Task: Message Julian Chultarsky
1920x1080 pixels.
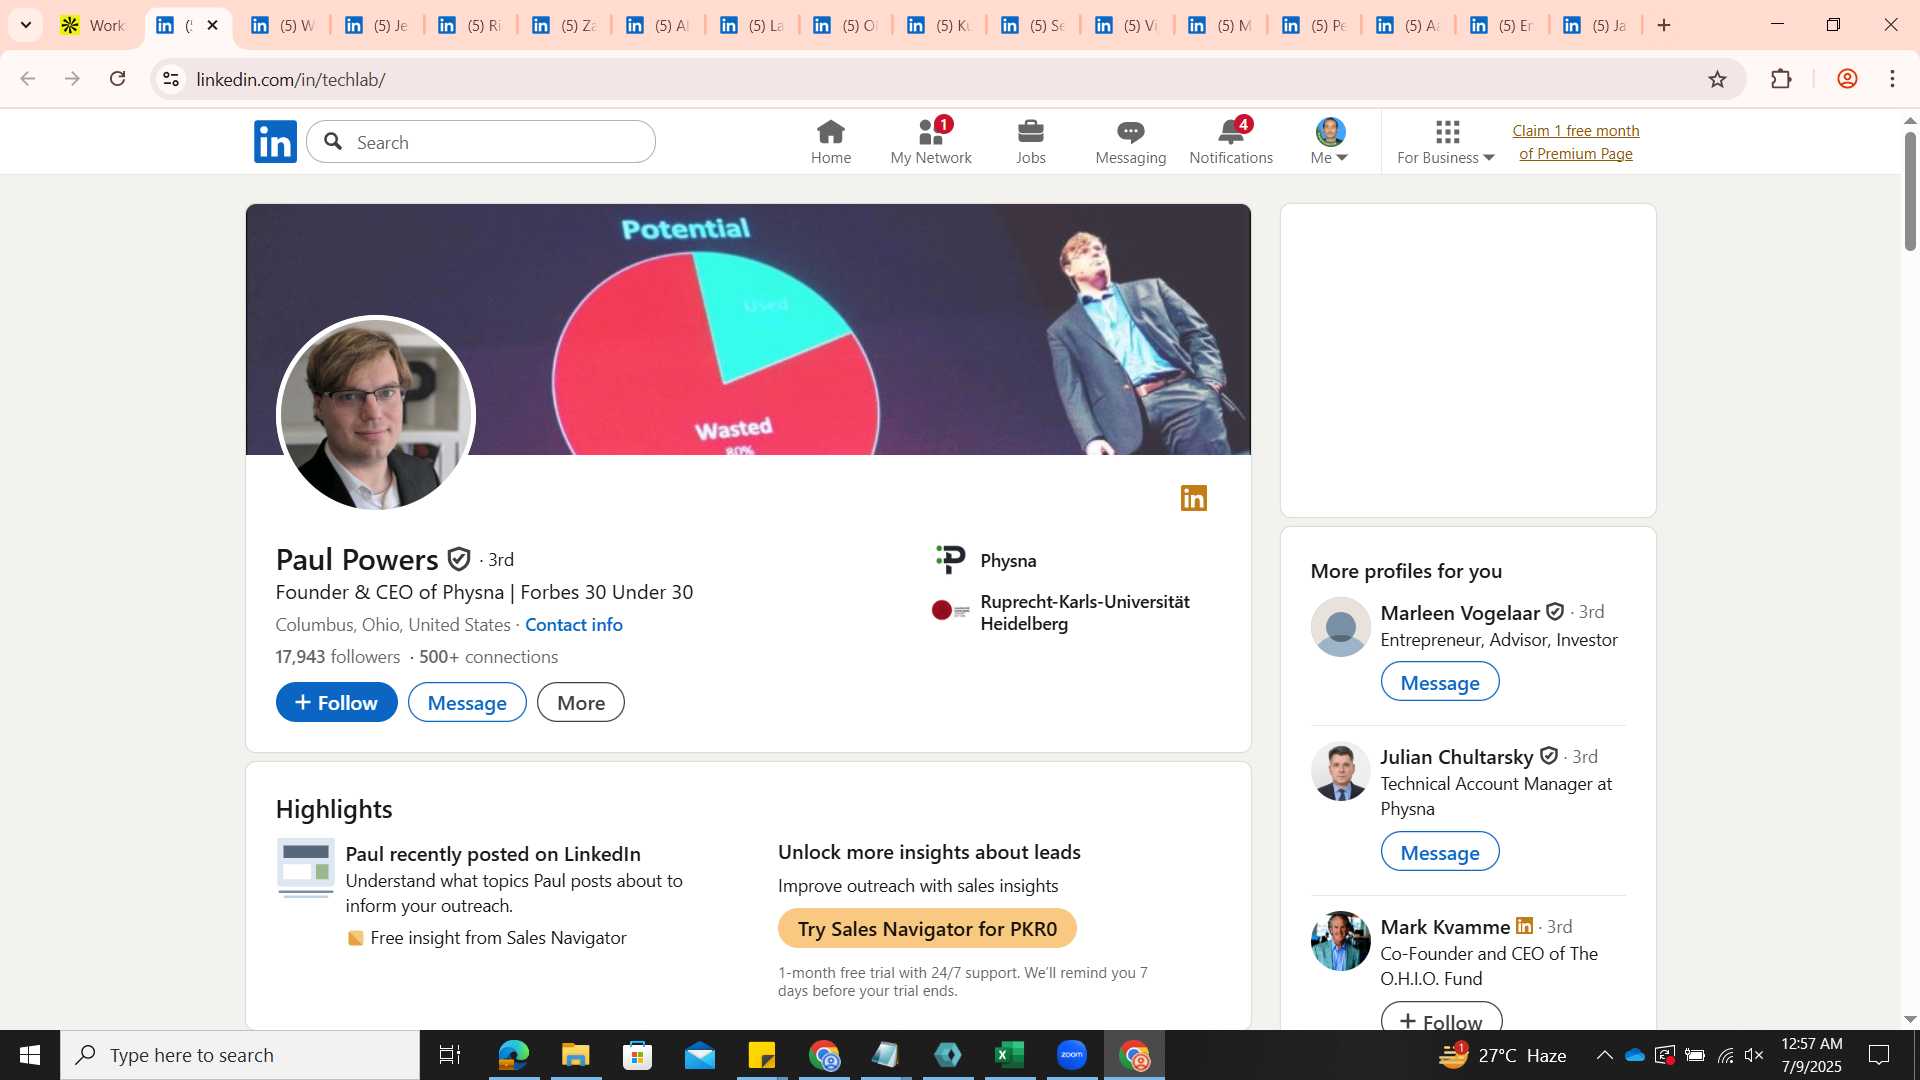Action: pyautogui.click(x=1440, y=853)
